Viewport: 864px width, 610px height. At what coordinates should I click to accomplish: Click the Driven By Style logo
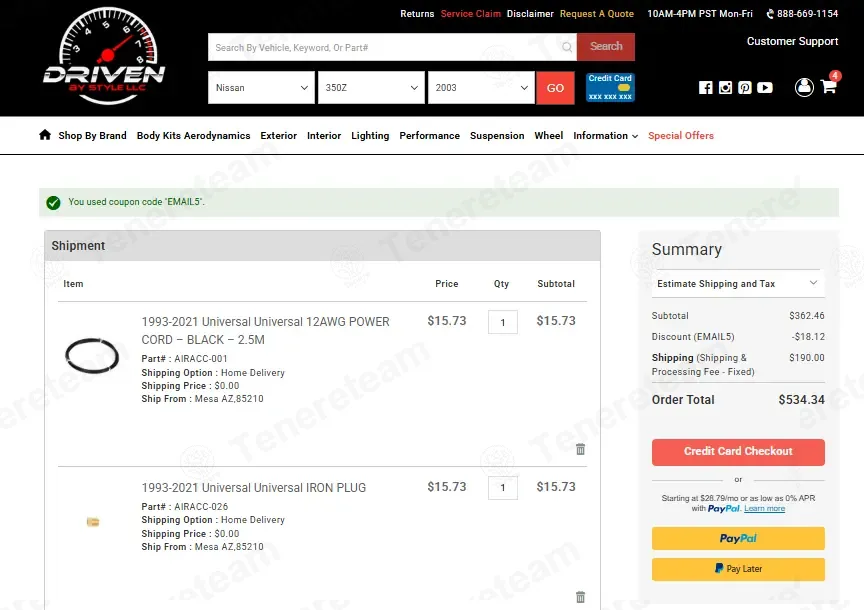(105, 57)
